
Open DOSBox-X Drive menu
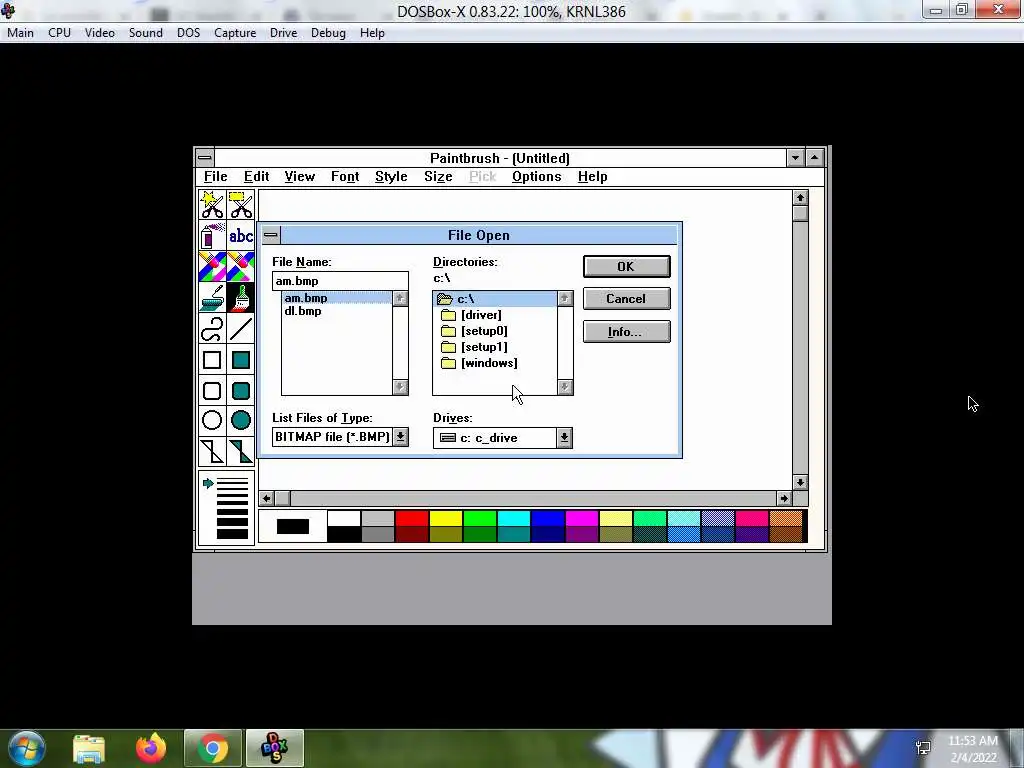coord(283,33)
